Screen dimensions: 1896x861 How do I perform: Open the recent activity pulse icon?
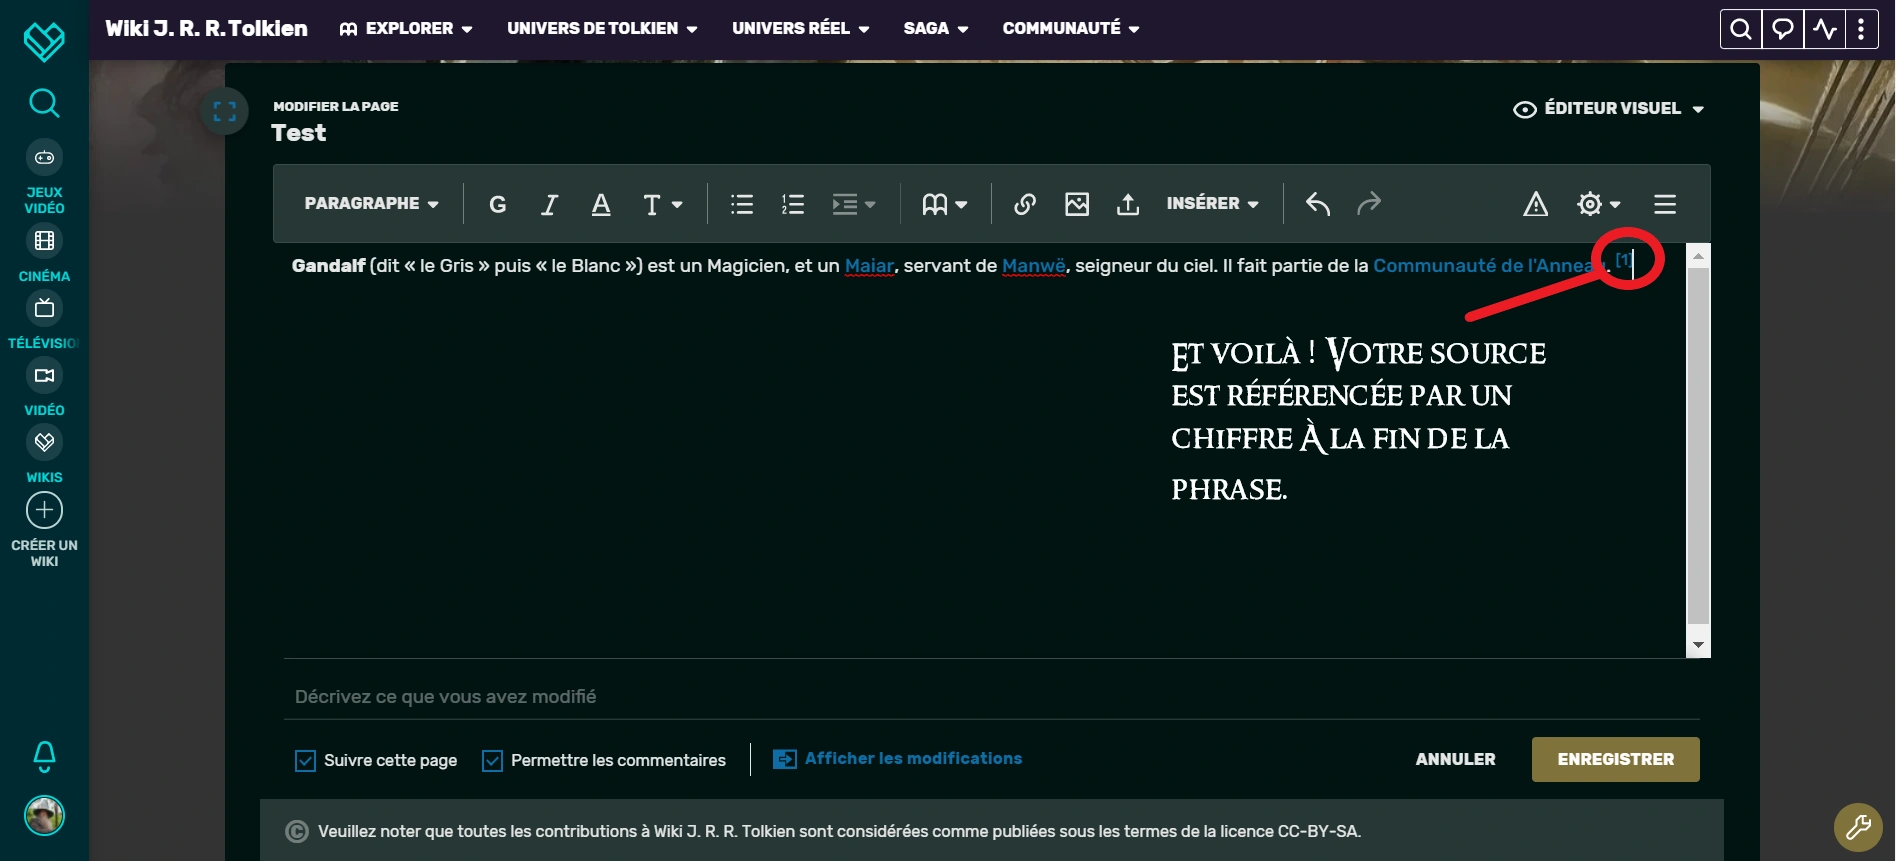click(1825, 29)
